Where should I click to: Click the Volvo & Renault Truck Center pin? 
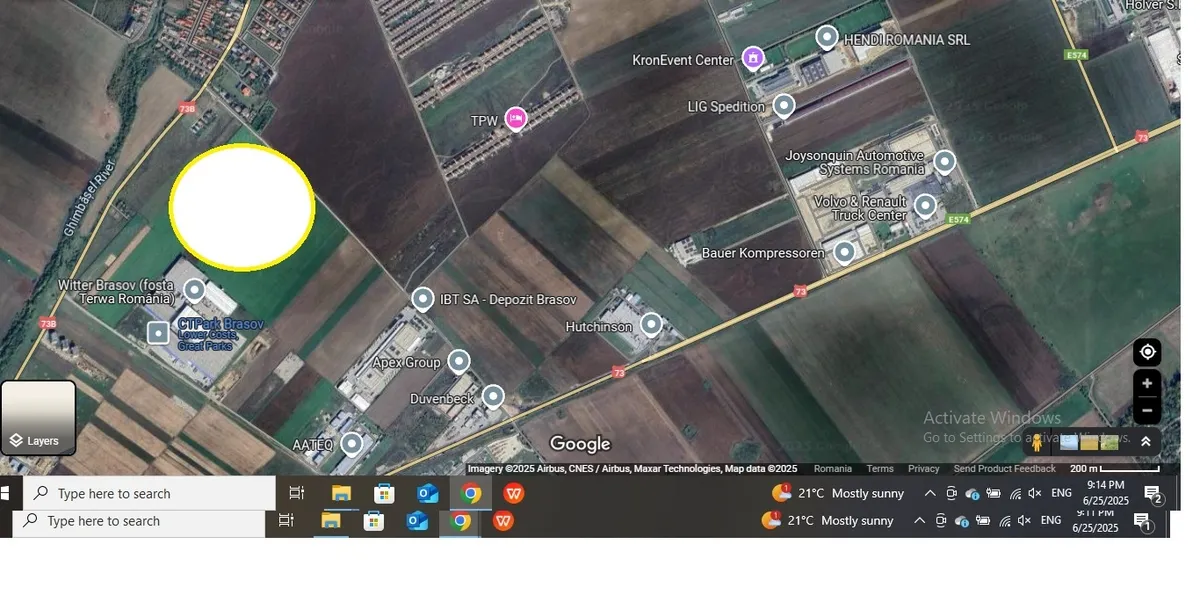pyautogui.click(x=925, y=207)
